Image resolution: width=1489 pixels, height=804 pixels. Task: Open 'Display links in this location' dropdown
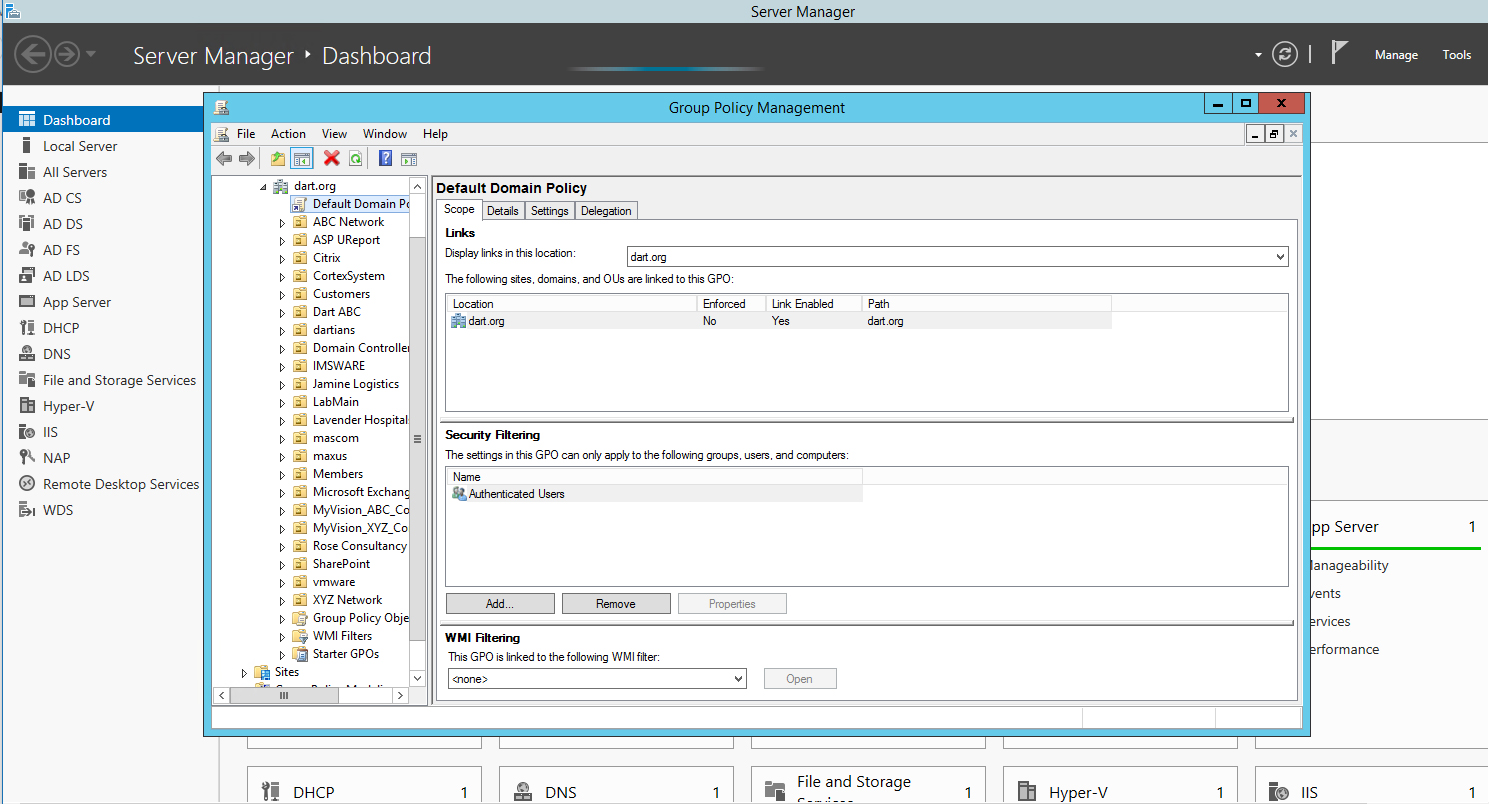tap(1281, 258)
